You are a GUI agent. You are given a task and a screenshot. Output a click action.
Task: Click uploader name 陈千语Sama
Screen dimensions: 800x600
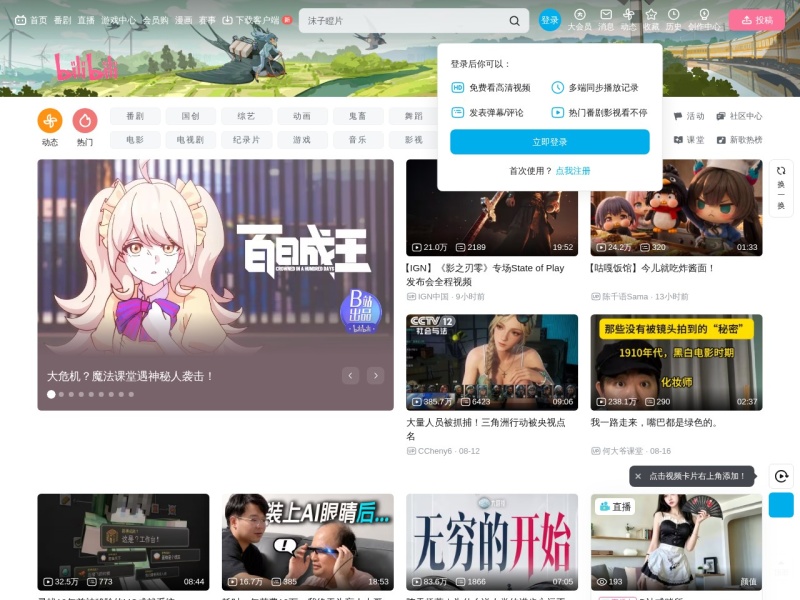[x=625, y=296]
